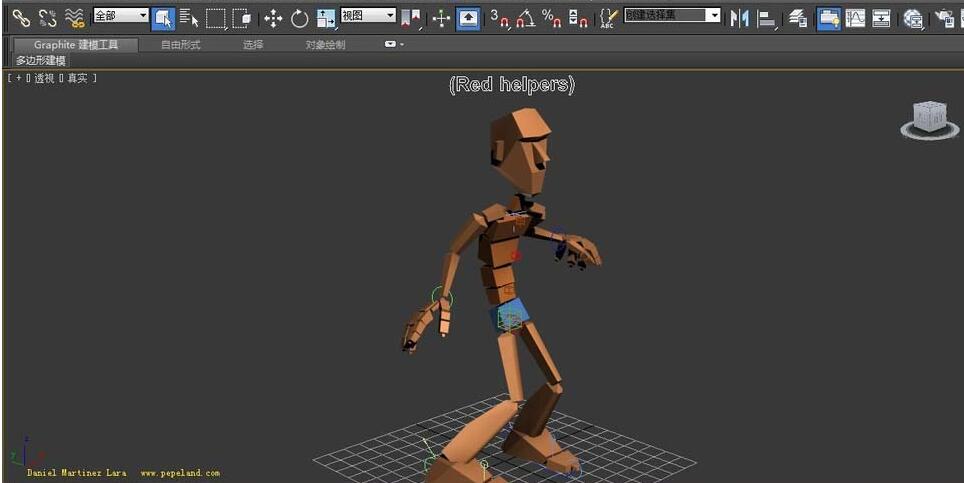
Task: Click the Mirror tool icon
Action: click(739, 18)
